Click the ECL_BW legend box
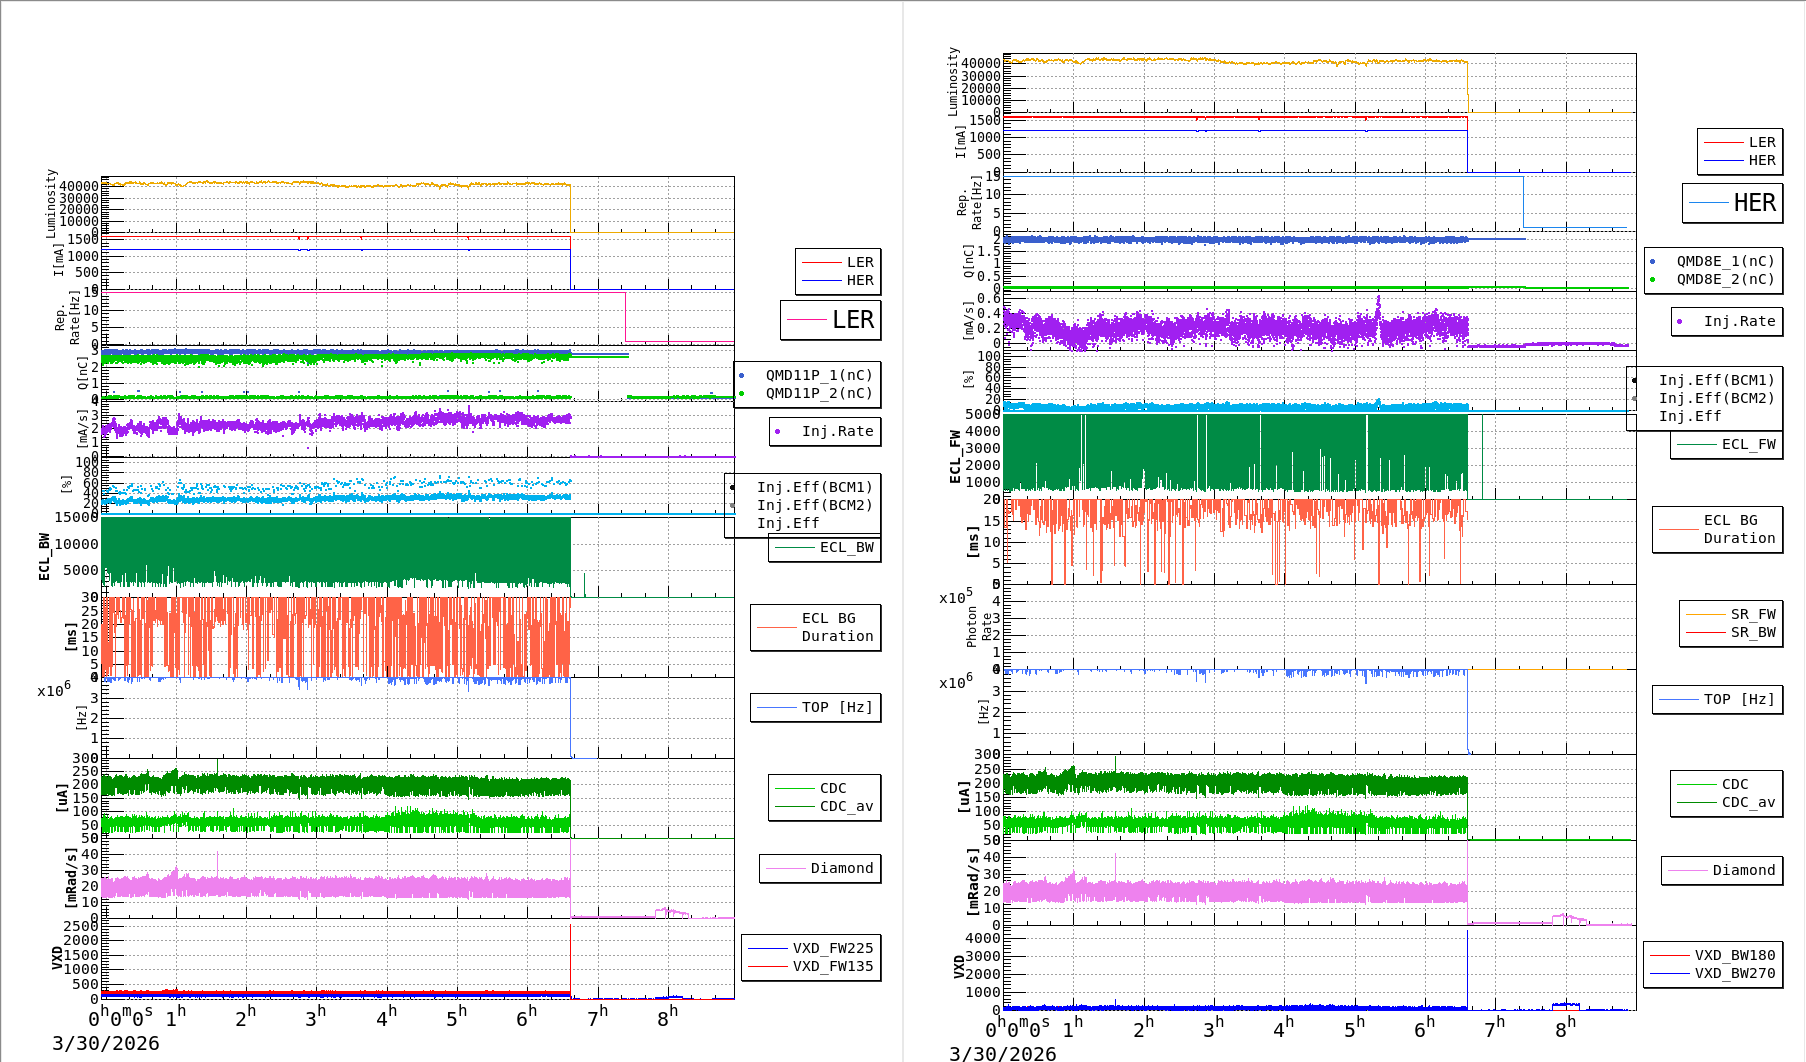1806x1062 pixels. coord(825,548)
